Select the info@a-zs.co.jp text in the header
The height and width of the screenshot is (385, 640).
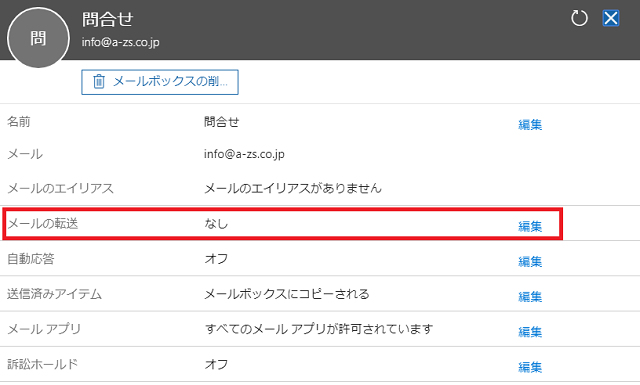pyautogui.click(x=120, y=42)
